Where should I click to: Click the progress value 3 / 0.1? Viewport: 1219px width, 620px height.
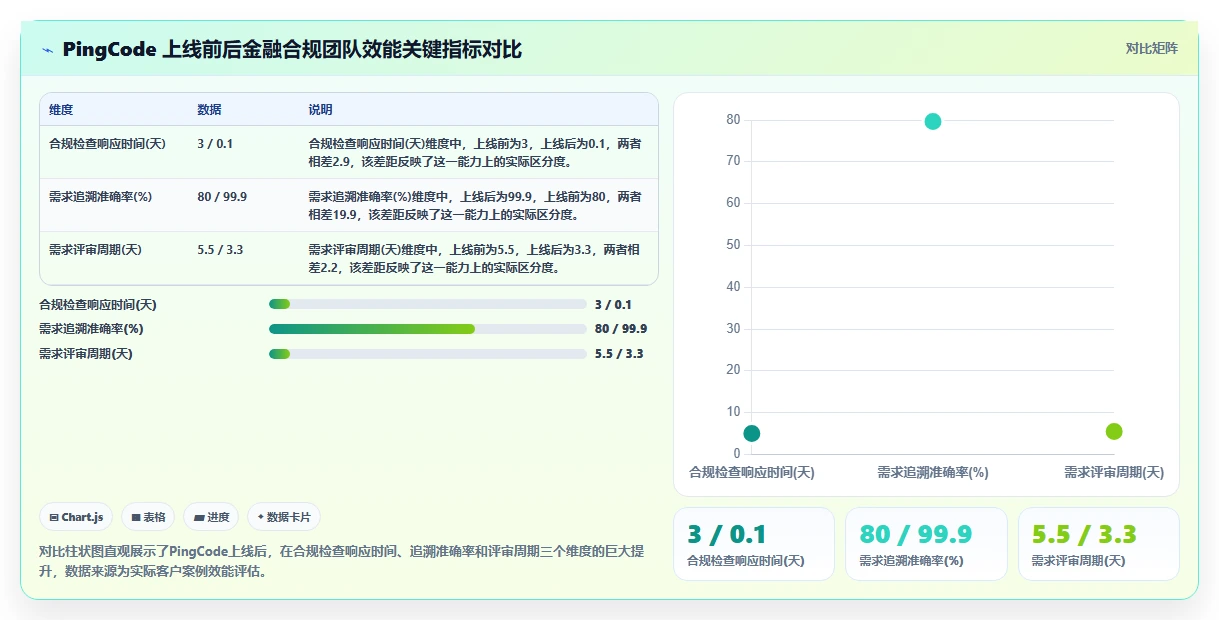tap(613, 304)
